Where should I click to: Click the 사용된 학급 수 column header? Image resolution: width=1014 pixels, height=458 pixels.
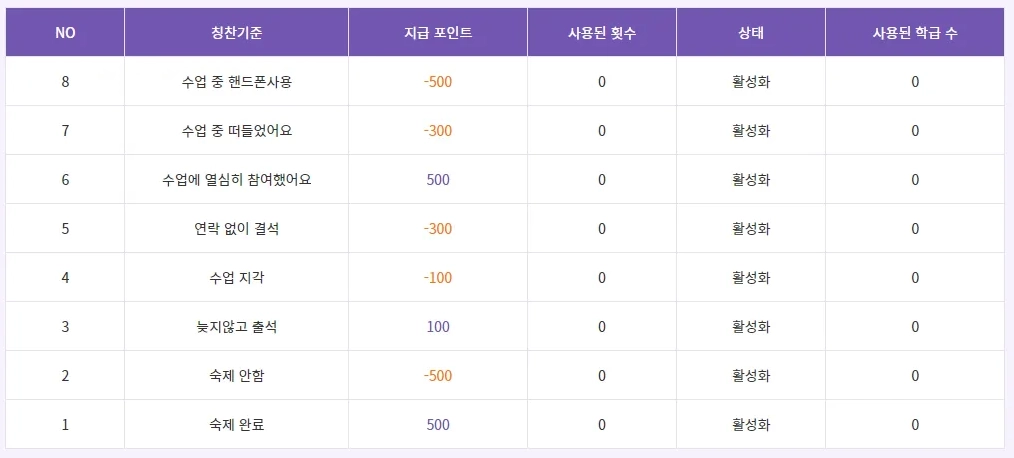(x=914, y=32)
